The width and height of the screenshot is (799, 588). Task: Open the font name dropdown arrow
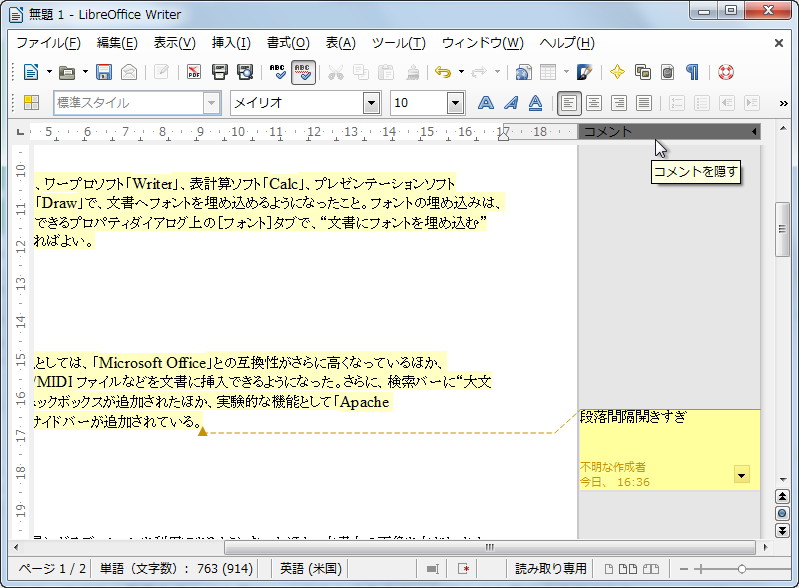[x=372, y=103]
